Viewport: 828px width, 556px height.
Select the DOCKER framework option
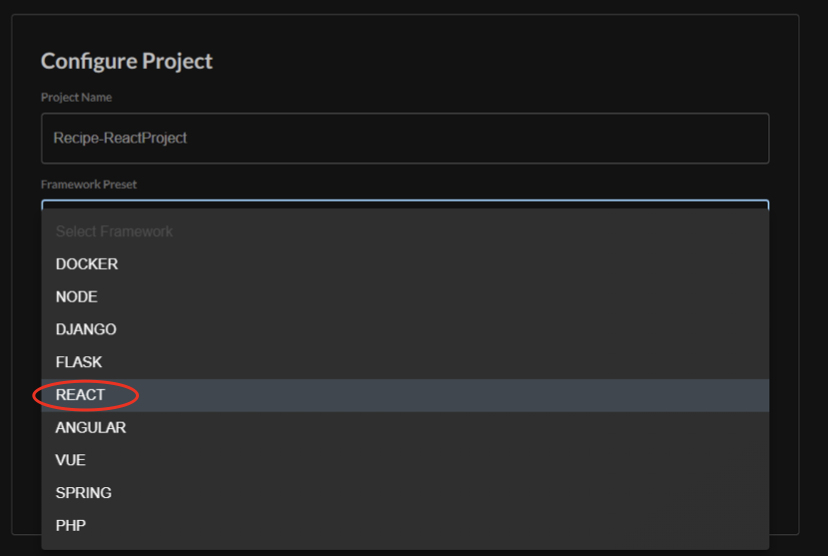click(87, 264)
